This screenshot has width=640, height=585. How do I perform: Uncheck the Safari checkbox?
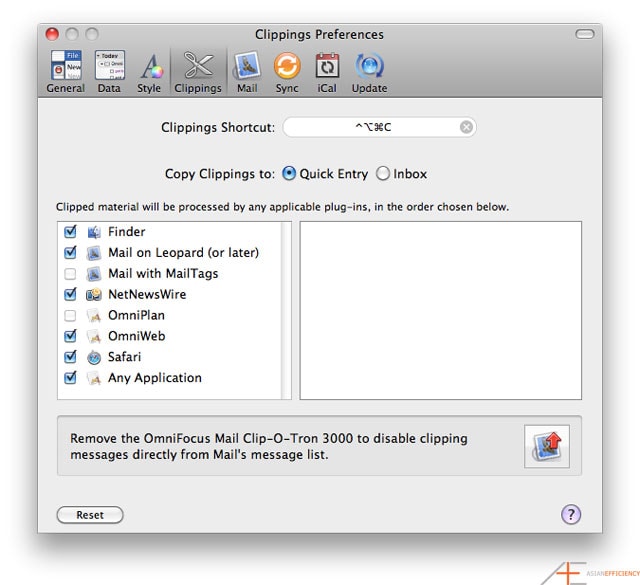click(70, 357)
